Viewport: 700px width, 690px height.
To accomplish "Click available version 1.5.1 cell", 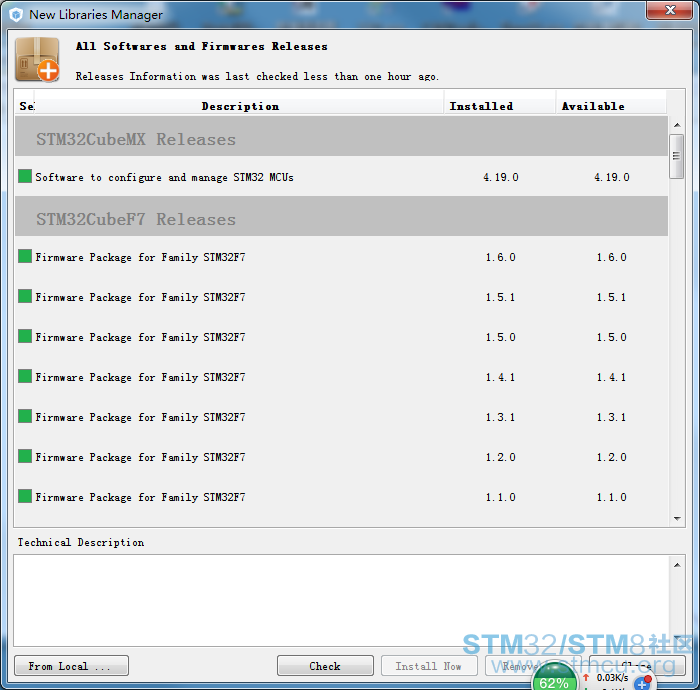I will pos(612,297).
